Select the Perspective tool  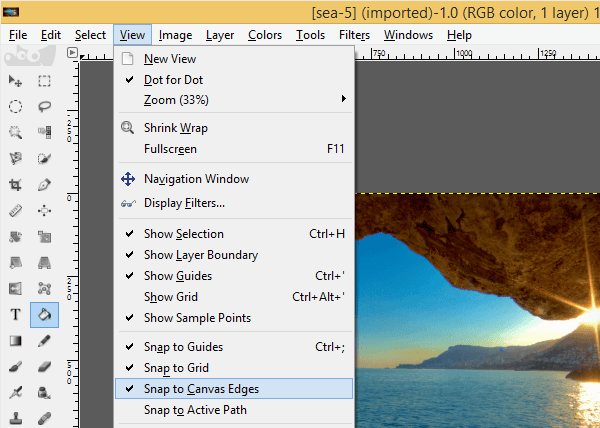[x=44, y=263]
